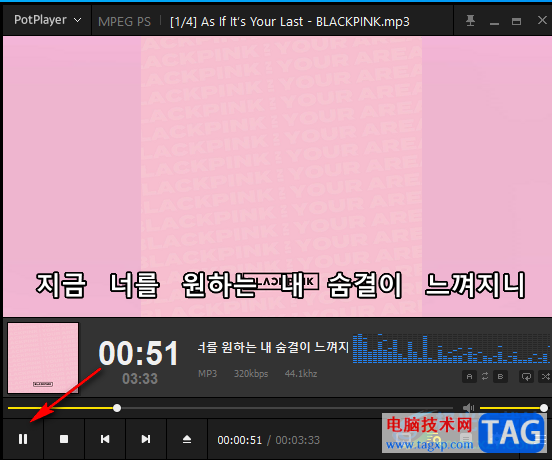Click the MP3 codec label

[x=207, y=373]
